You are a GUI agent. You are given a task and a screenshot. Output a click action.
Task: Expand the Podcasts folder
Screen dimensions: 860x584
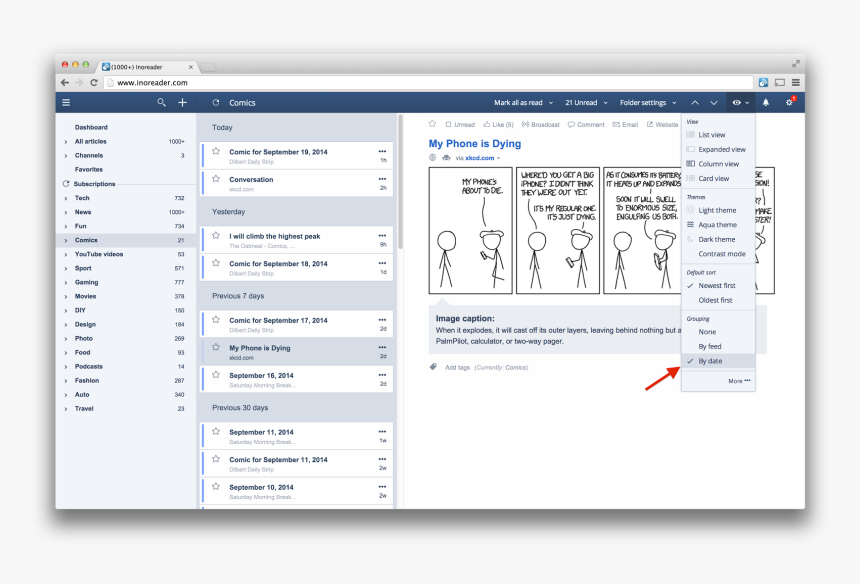pyautogui.click(x=66, y=367)
